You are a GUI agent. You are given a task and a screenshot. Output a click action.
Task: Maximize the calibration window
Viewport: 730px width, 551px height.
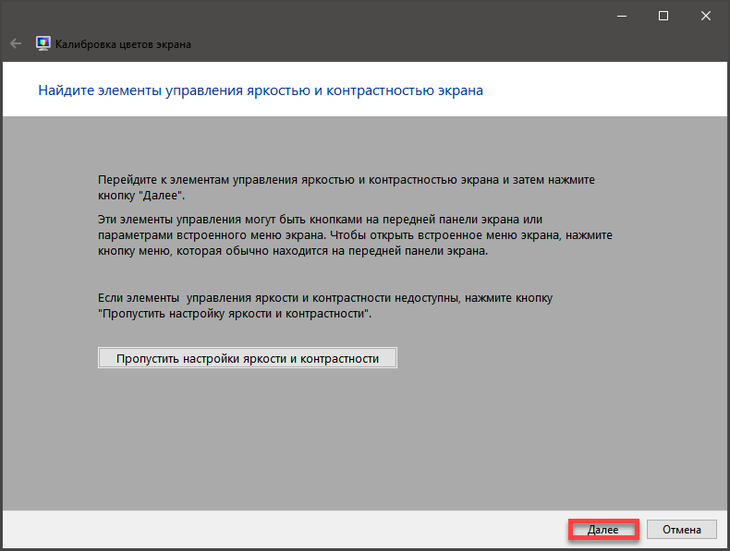[x=663, y=16]
